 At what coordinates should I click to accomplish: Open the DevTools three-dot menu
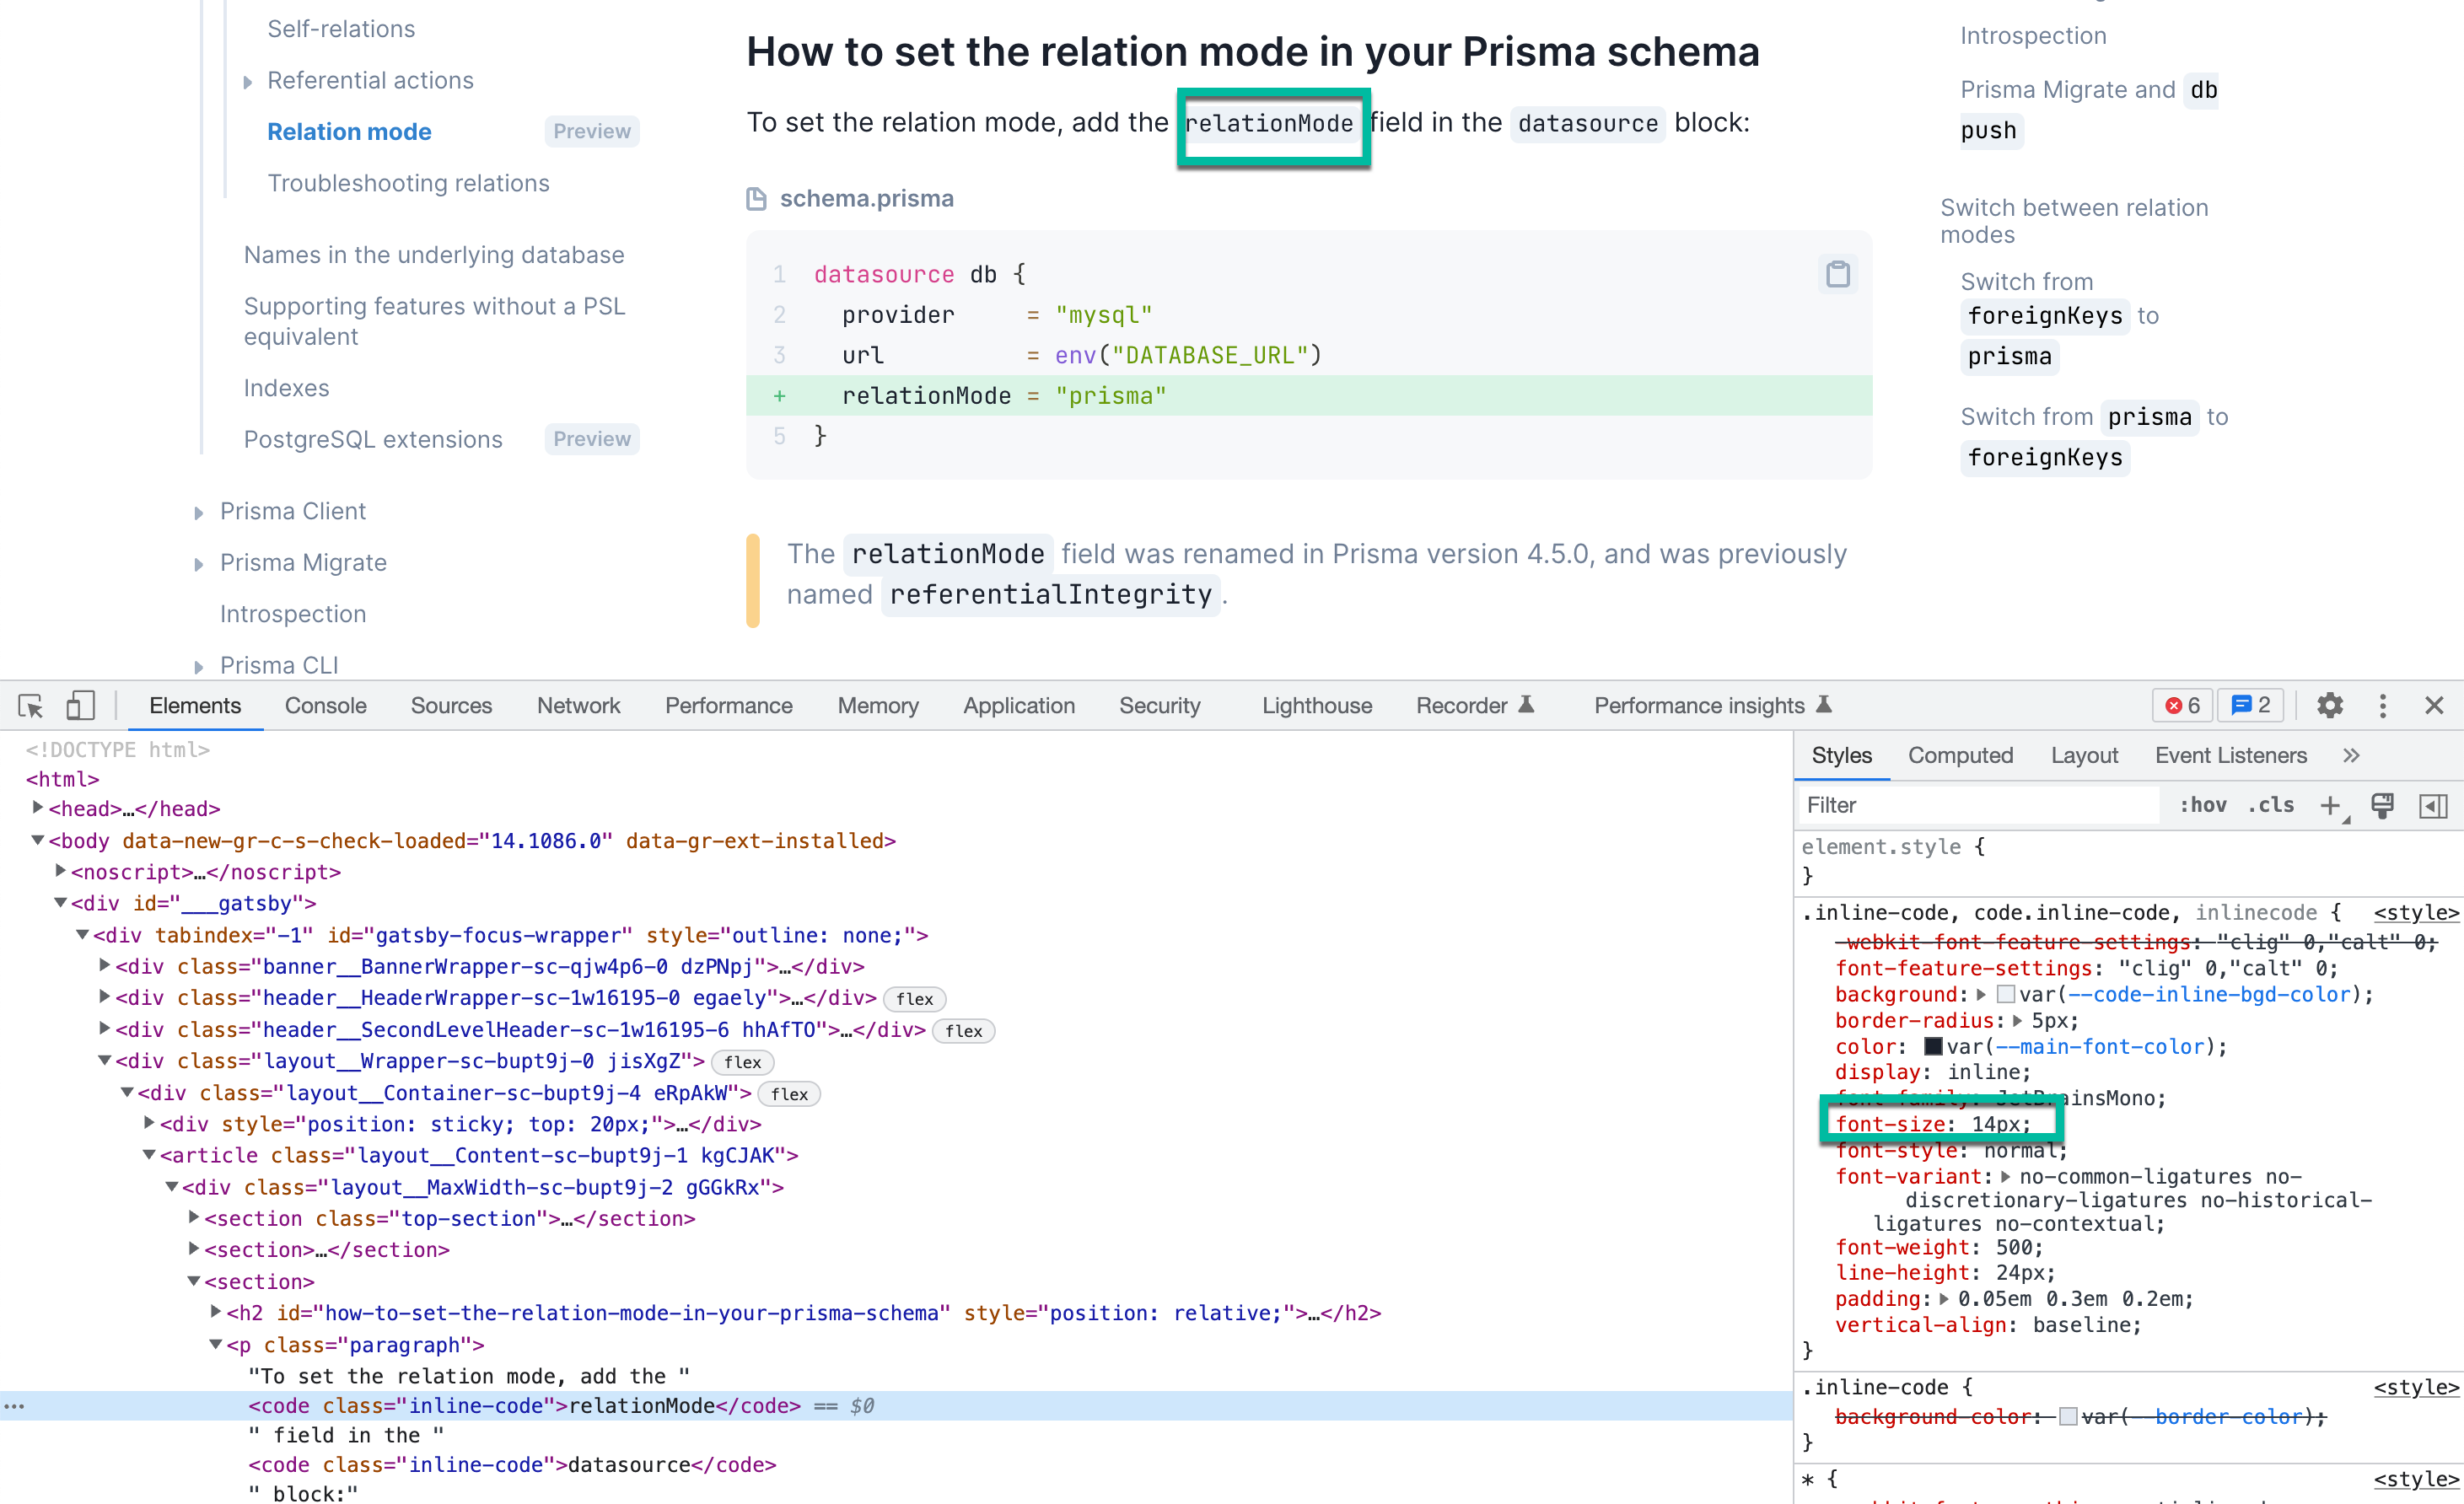tap(2382, 706)
